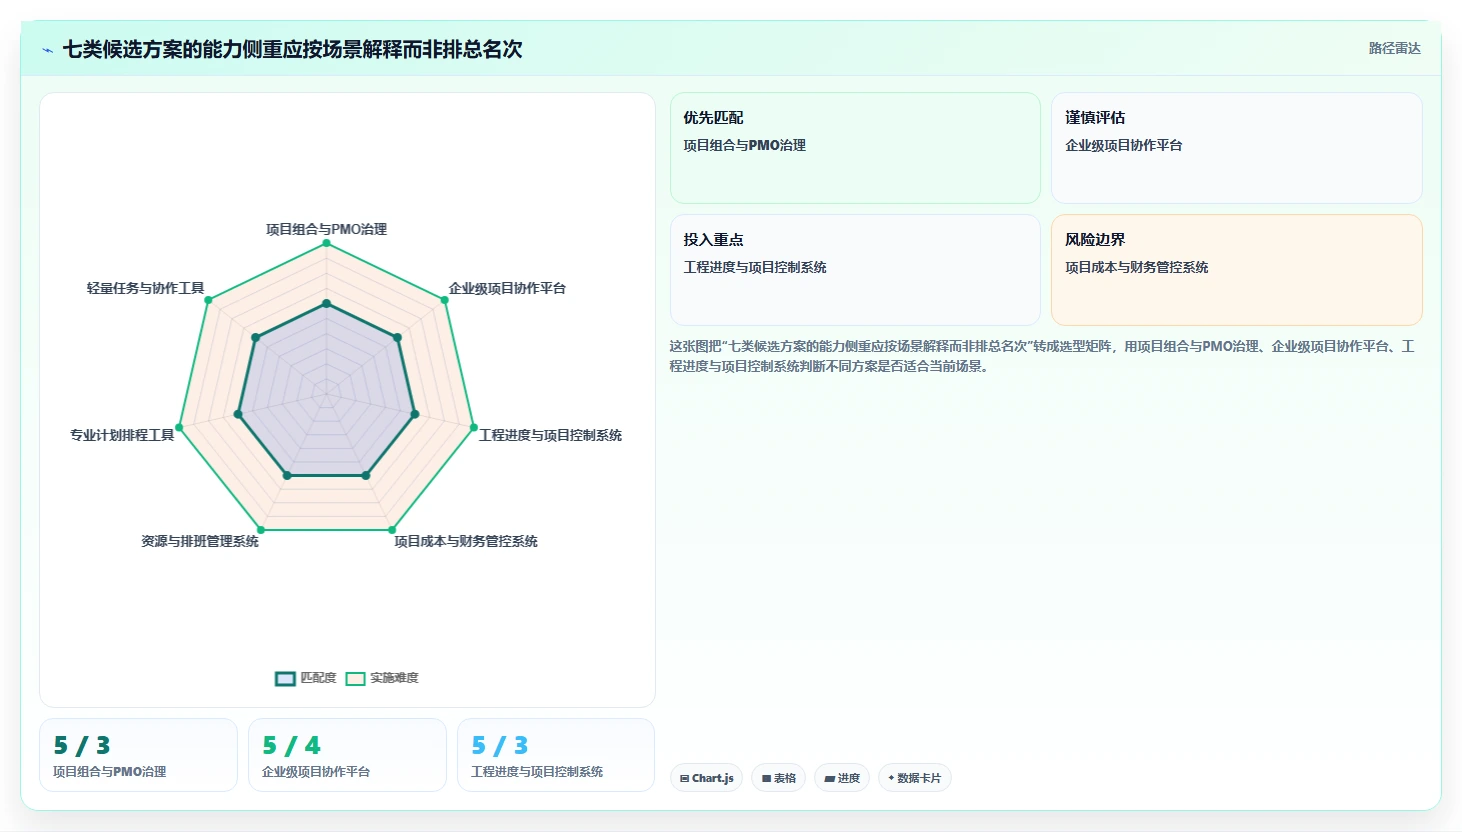Click the outer 实施难度 point on the 轻量任务与协作工具 axis
The height and width of the screenshot is (832, 1462).
coord(208,300)
